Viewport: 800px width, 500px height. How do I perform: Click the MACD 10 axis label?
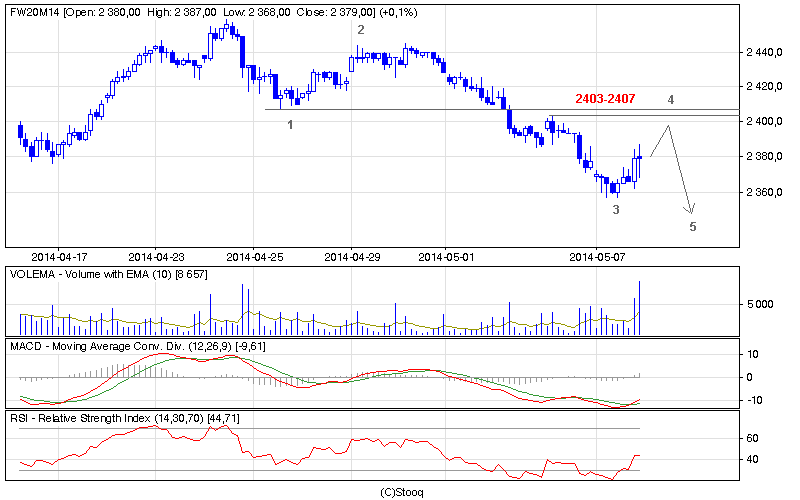coord(753,354)
